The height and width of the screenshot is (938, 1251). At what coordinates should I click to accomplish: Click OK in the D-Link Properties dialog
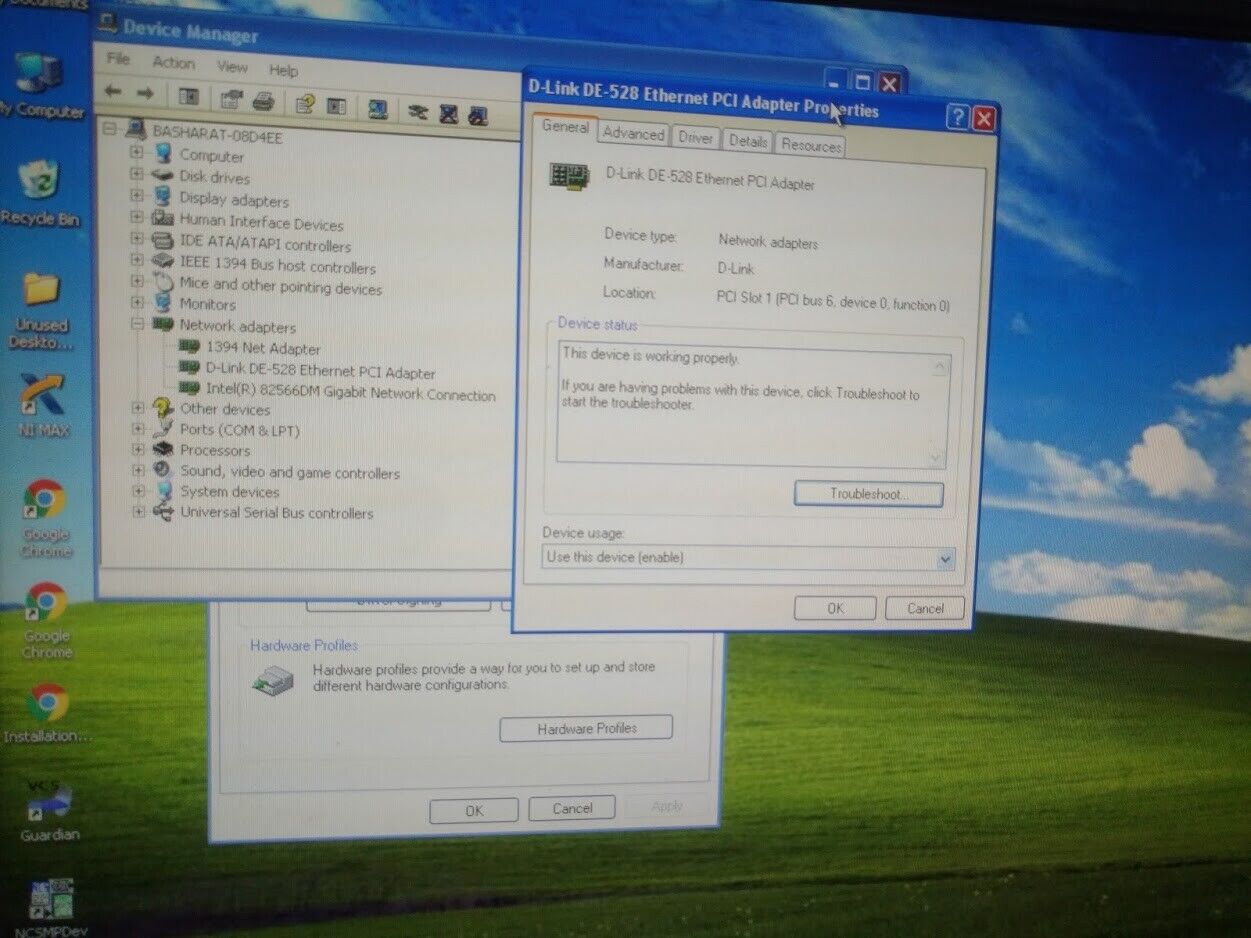tap(835, 608)
